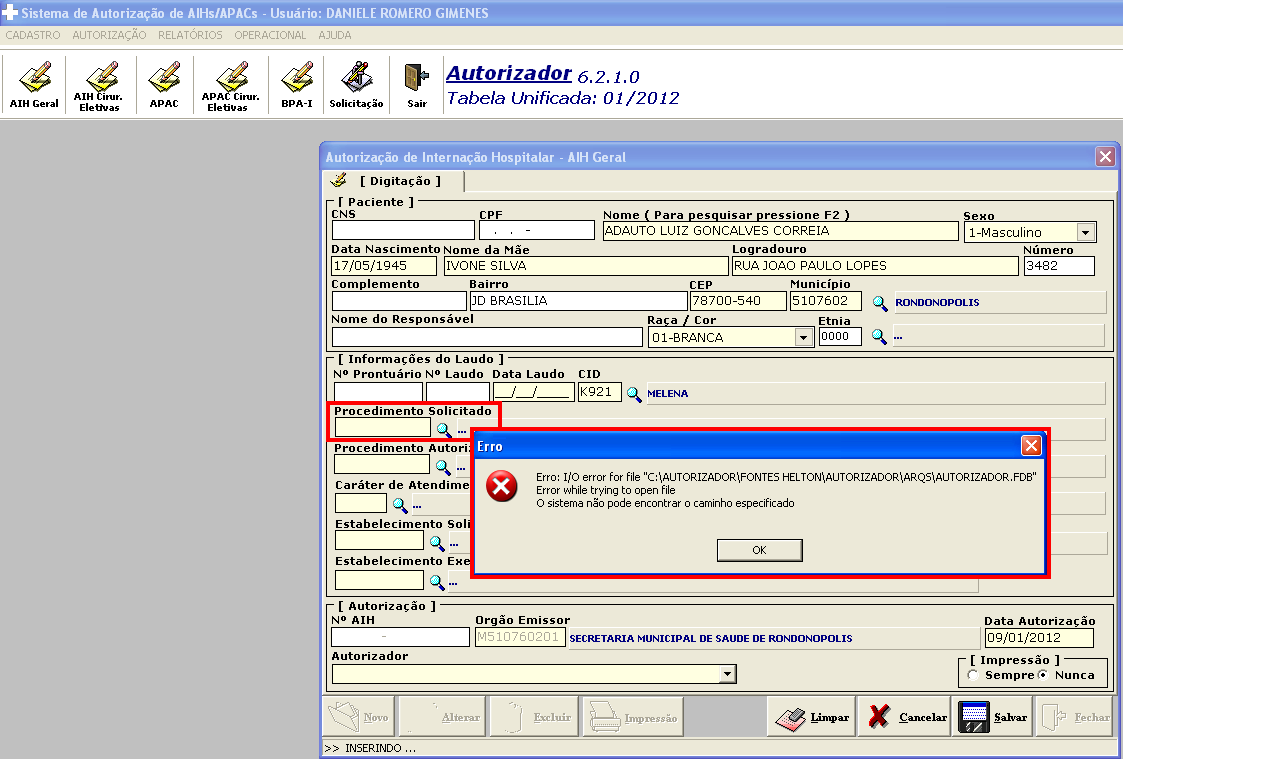Focus the Nº Prontuário field
The width and height of the screenshot is (1280, 759).
click(378, 392)
